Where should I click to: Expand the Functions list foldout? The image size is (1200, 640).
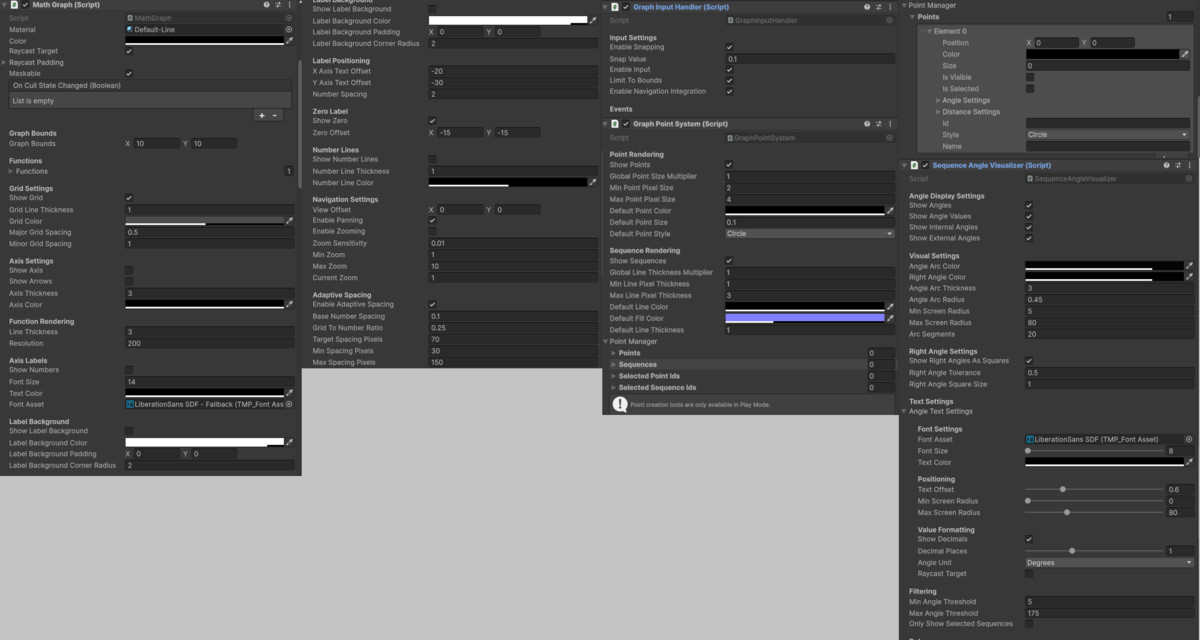click(11, 172)
